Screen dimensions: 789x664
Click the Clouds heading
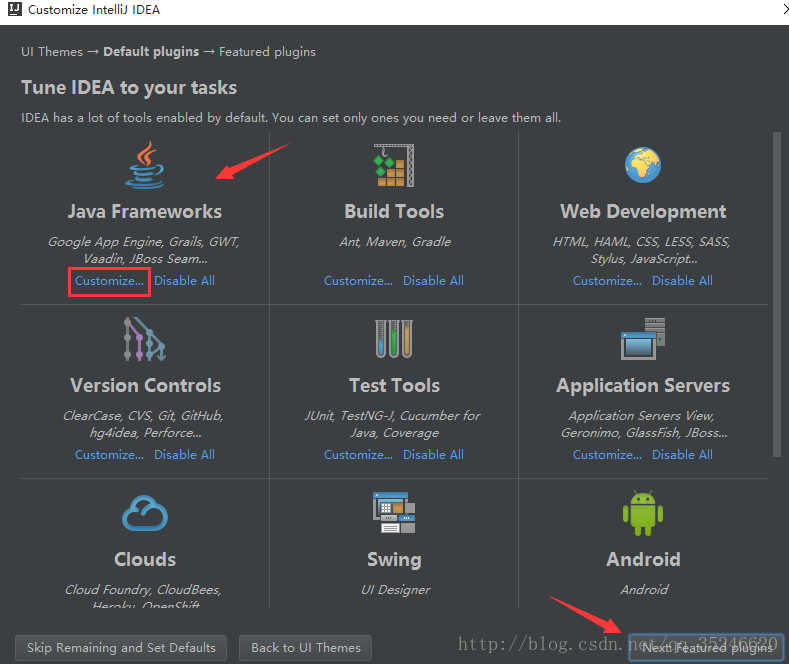point(145,559)
